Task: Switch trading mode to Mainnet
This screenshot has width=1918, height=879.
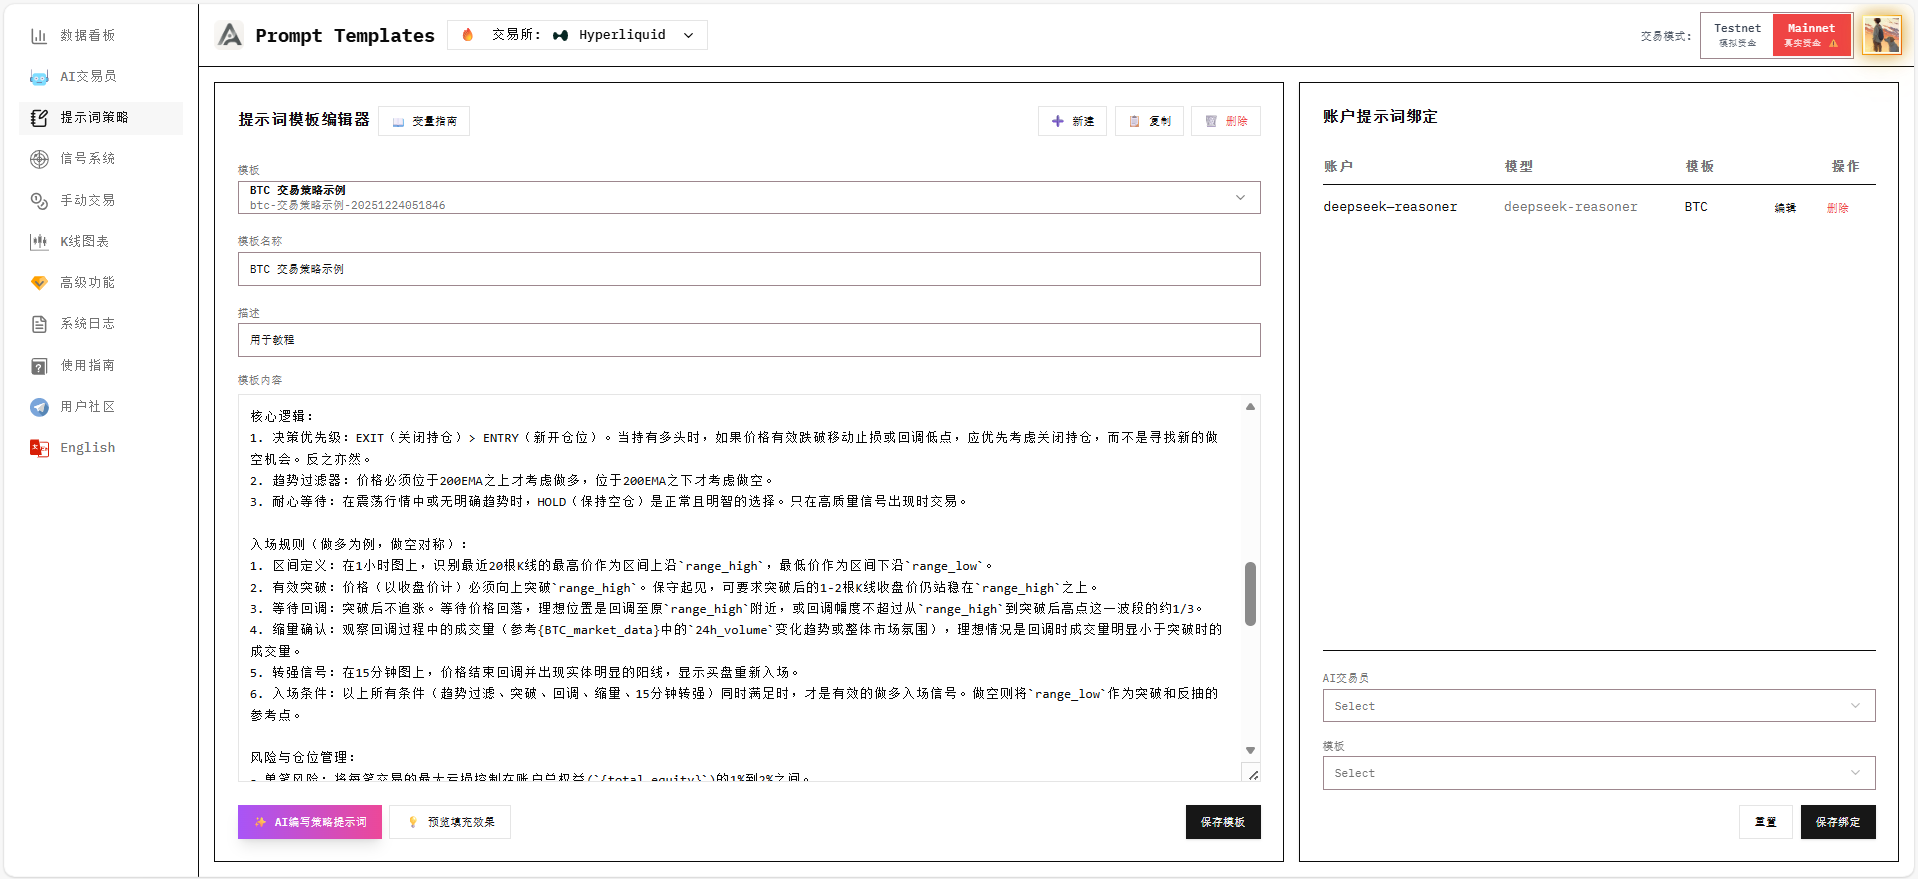Action: [1811, 35]
